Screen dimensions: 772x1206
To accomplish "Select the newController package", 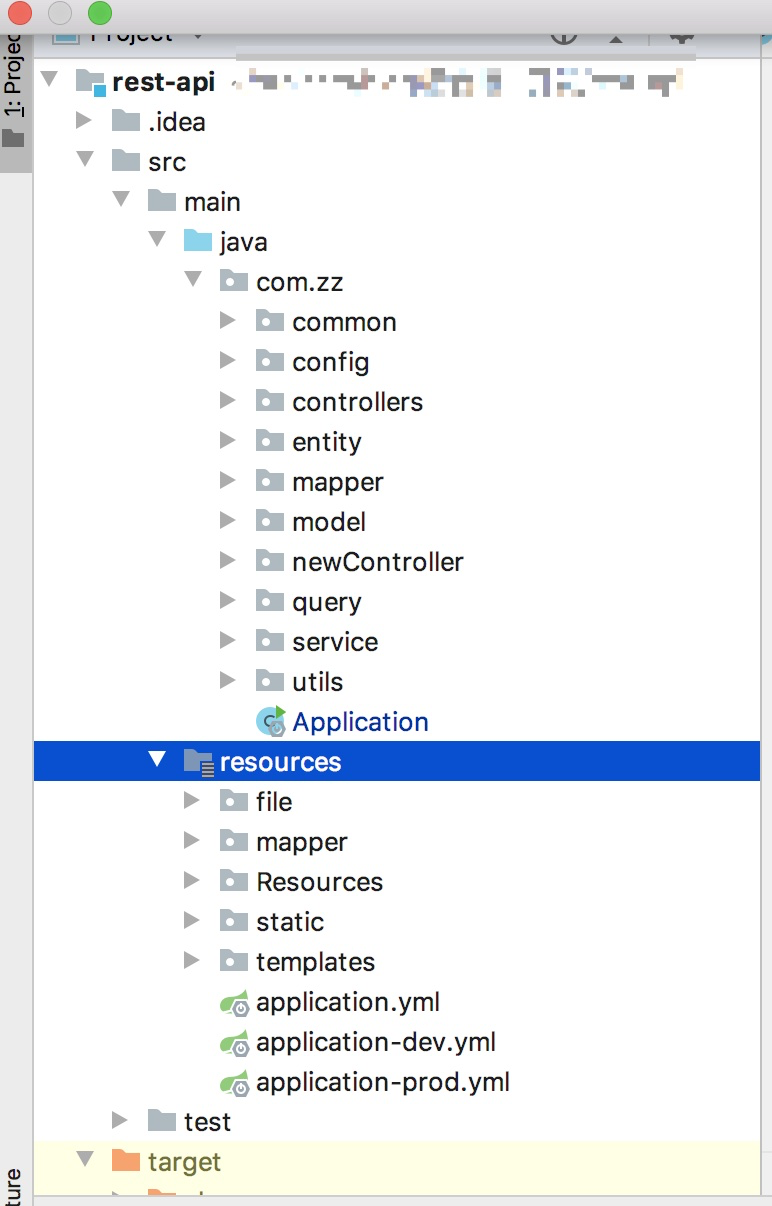I will coord(377,562).
